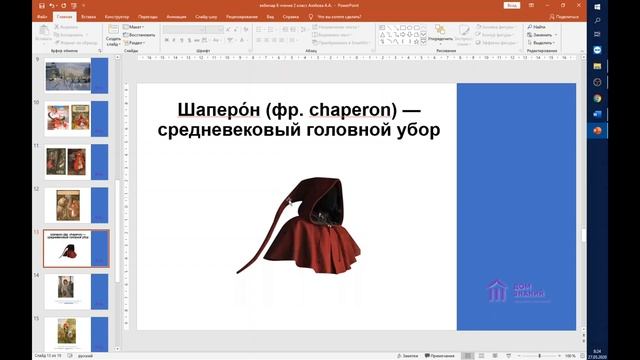This screenshot has height=360, width=640.
Task: Click the slide title text 'Шаперон'
Action: 218,110
